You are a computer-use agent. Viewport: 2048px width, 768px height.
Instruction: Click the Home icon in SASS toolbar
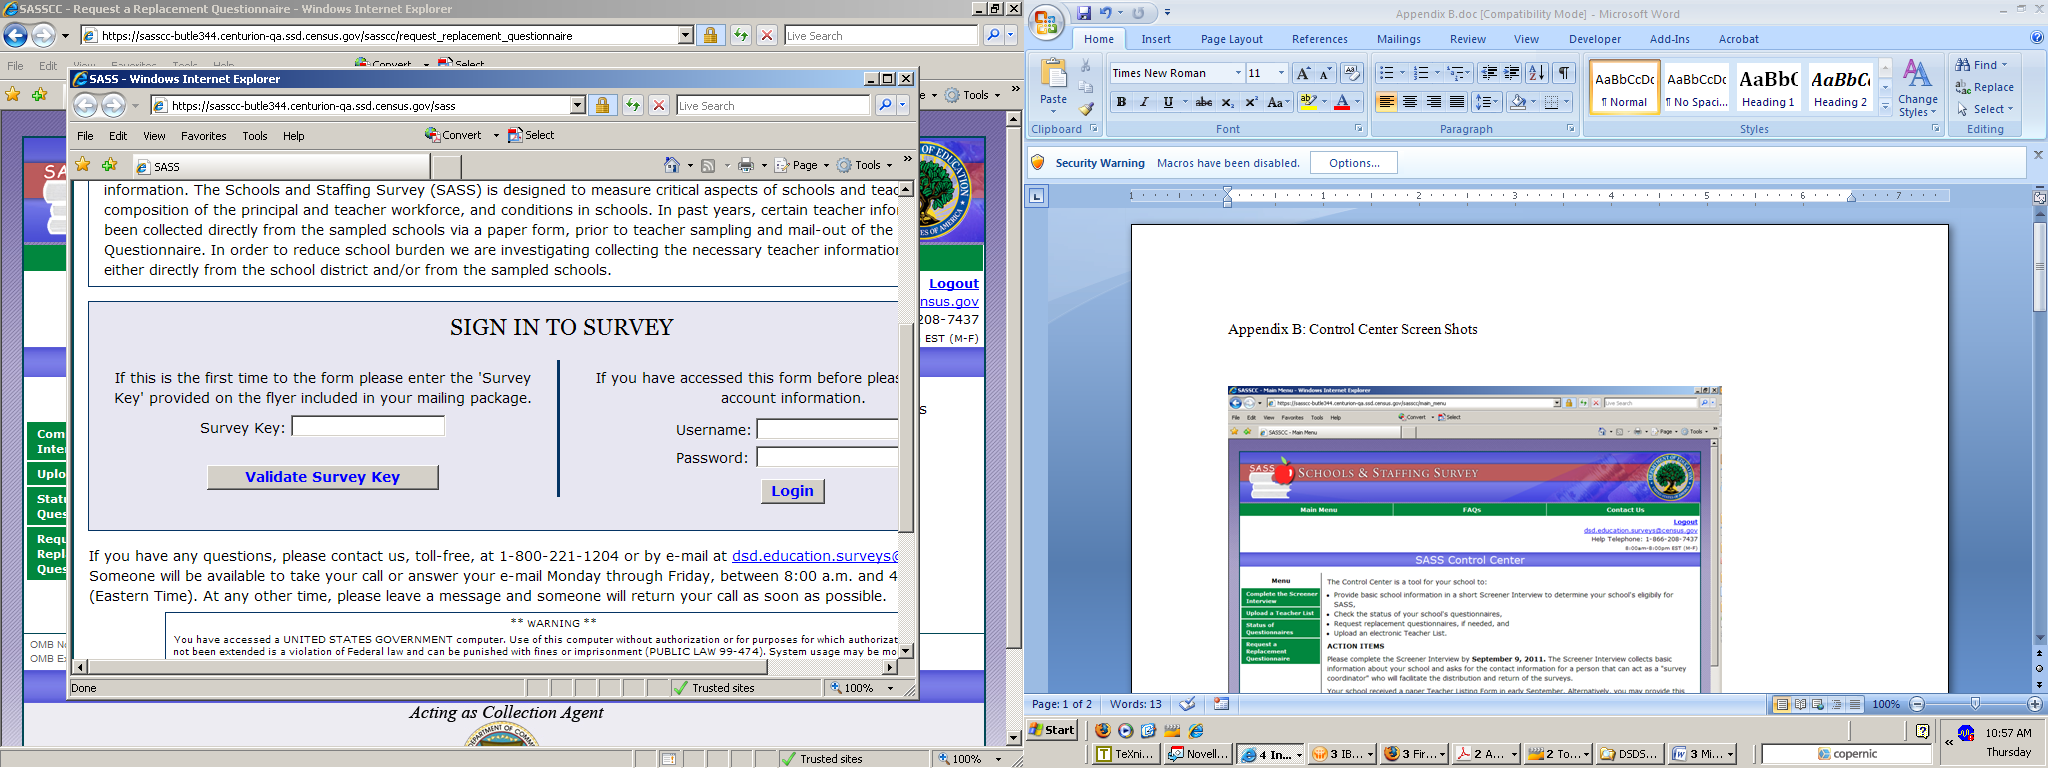click(672, 165)
